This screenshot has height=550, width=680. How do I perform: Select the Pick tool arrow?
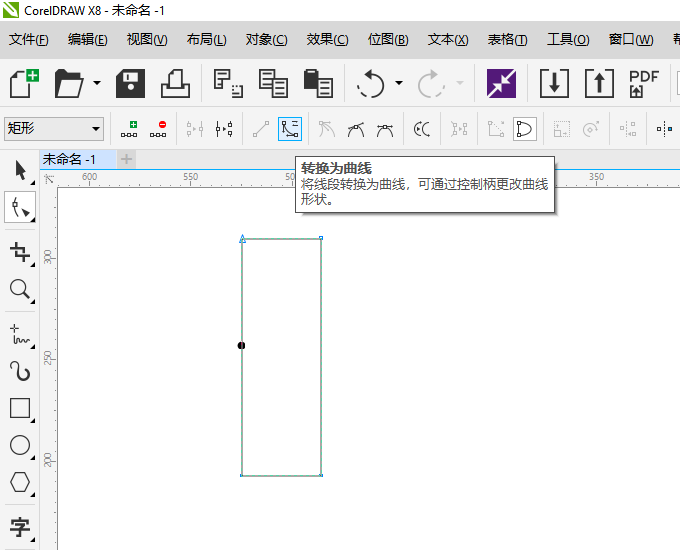pyautogui.click(x=20, y=170)
